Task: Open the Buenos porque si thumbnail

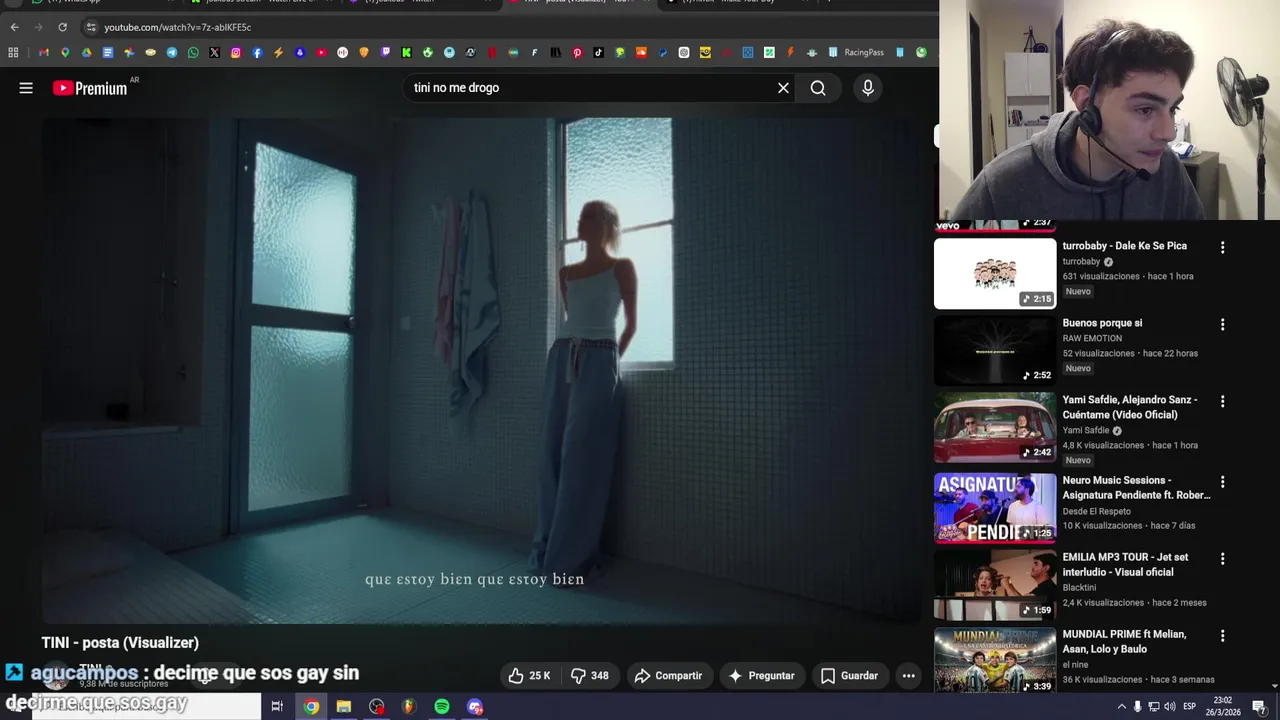Action: click(995, 351)
